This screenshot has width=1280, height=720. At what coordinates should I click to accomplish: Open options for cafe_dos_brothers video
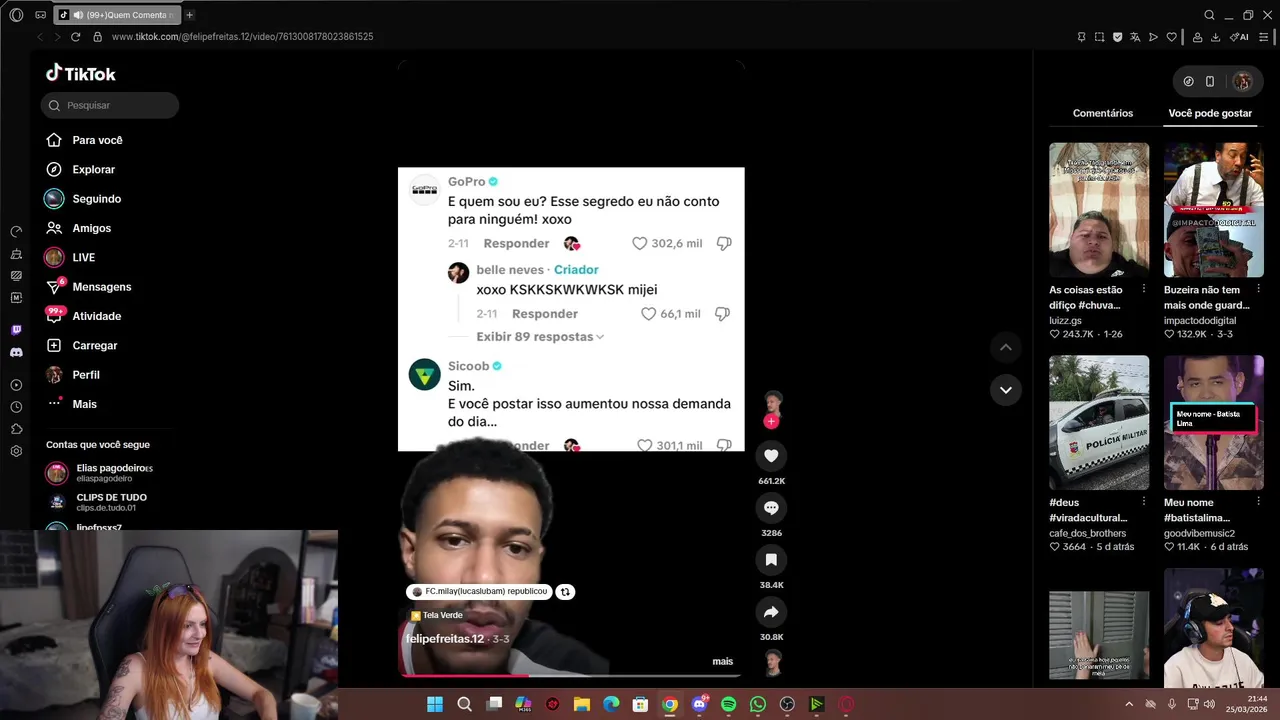click(x=1144, y=502)
